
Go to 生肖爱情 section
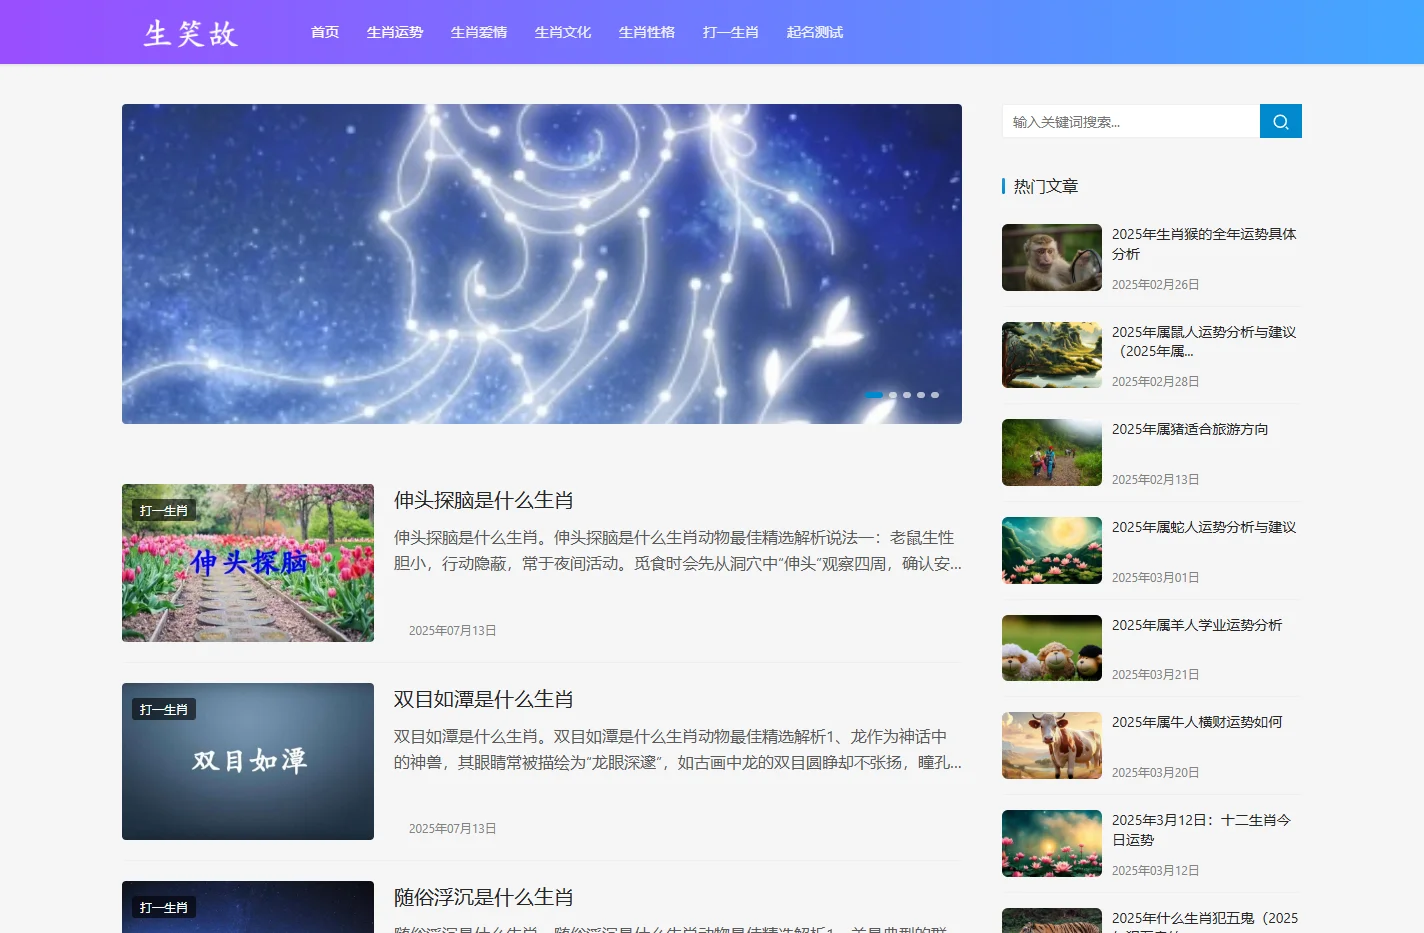point(479,32)
